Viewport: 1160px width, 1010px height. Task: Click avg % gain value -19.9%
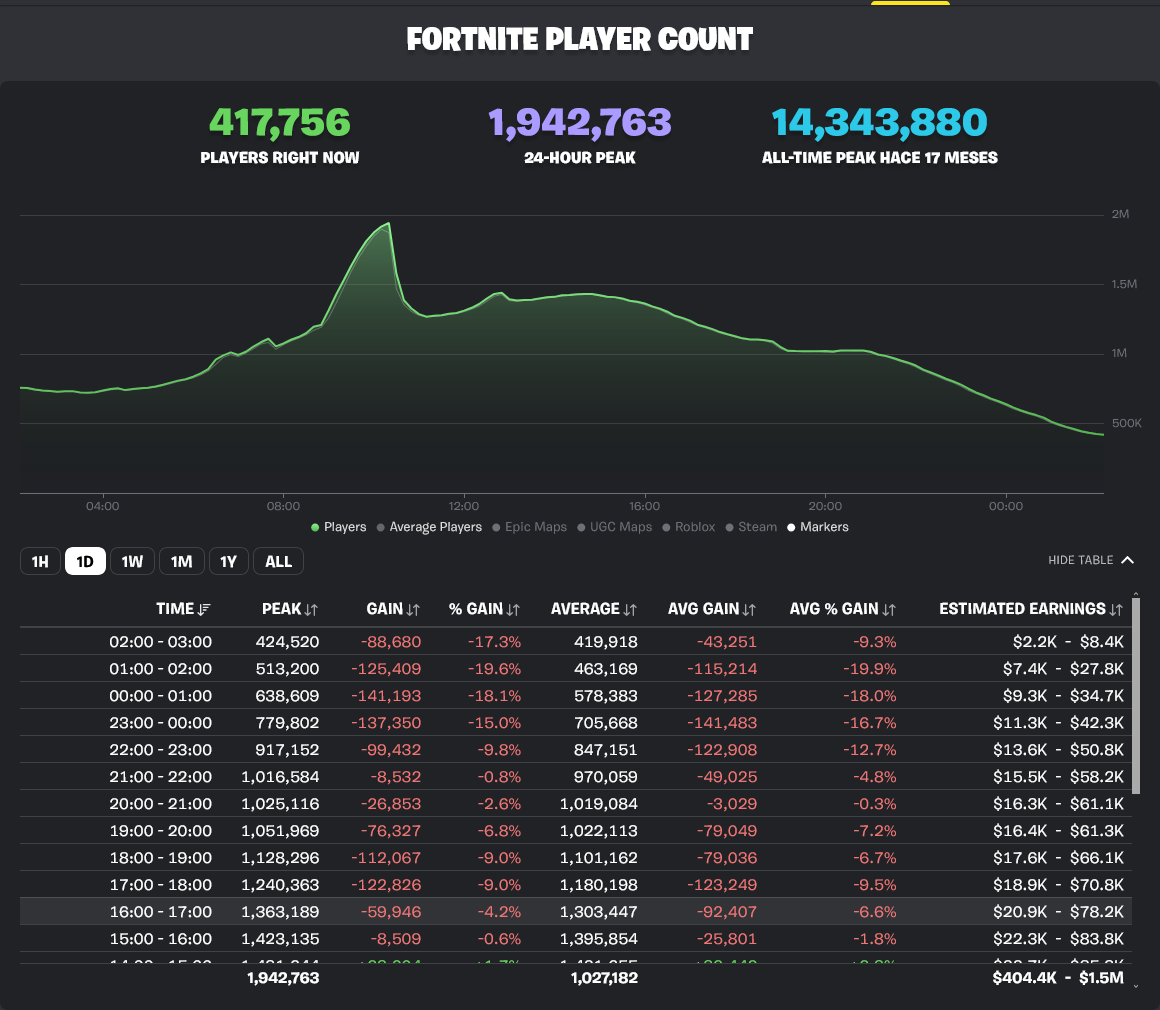pyautogui.click(x=870, y=669)
